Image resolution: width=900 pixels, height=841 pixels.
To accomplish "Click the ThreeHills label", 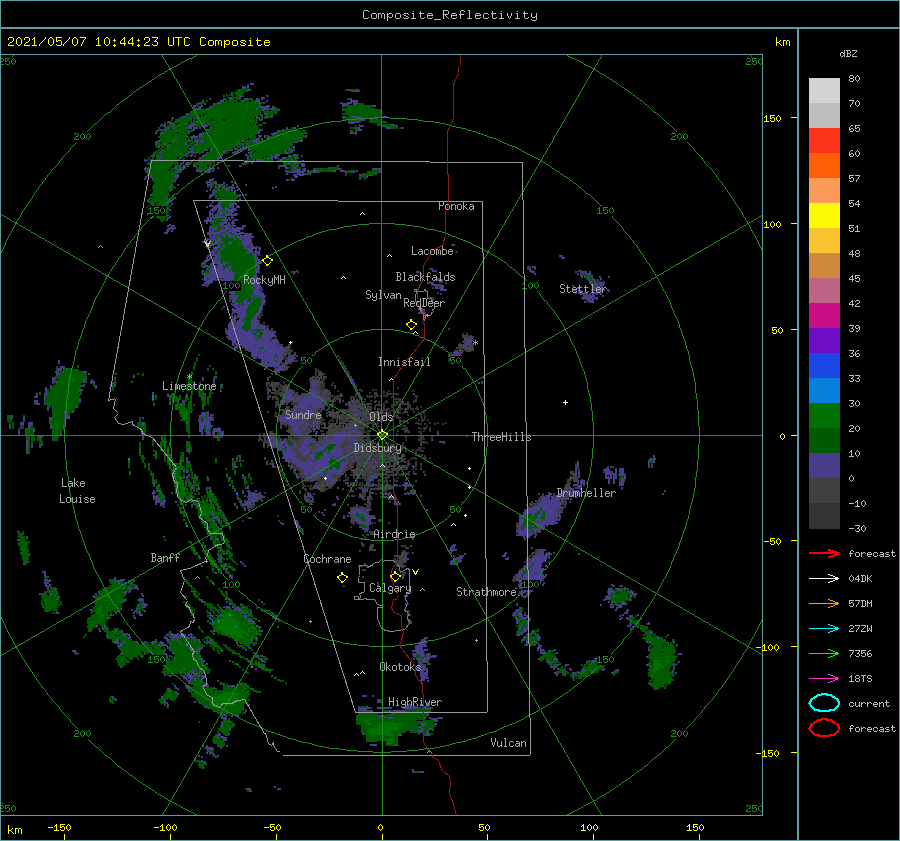I will pyautogui.click(x=501, y=437).
